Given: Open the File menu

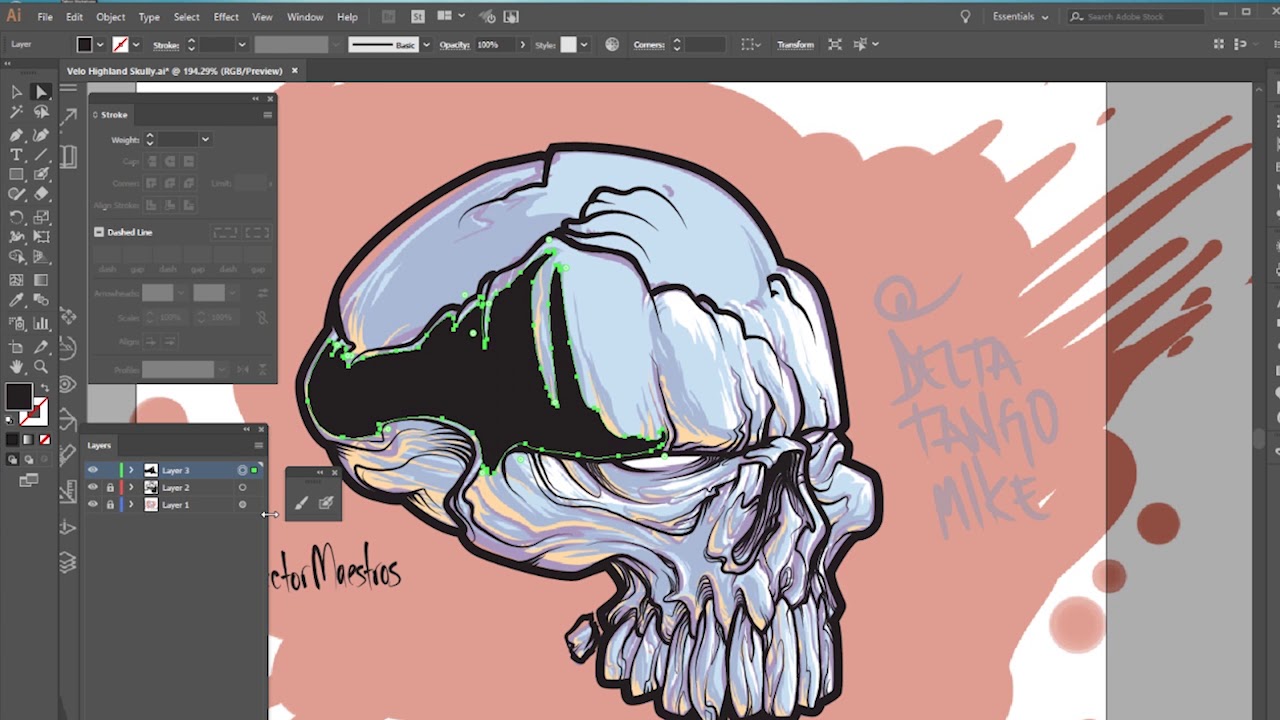Looking at the screenshot, I should [45, 17].
